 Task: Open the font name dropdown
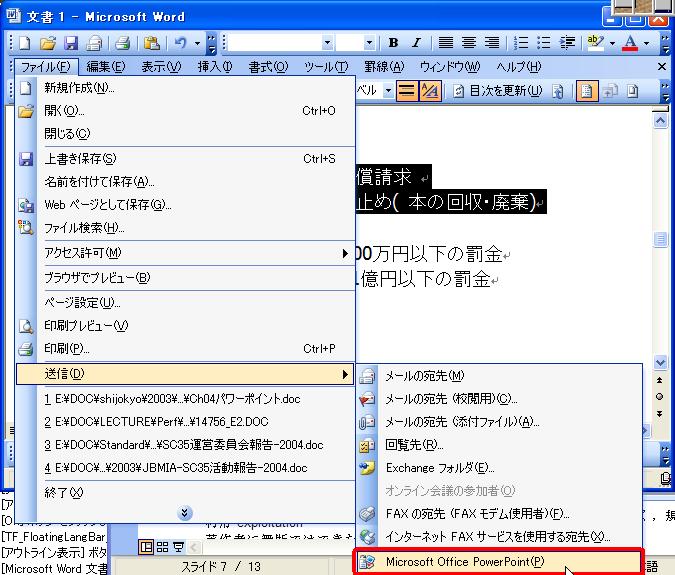pyautogui.click(x=327, y=43)
